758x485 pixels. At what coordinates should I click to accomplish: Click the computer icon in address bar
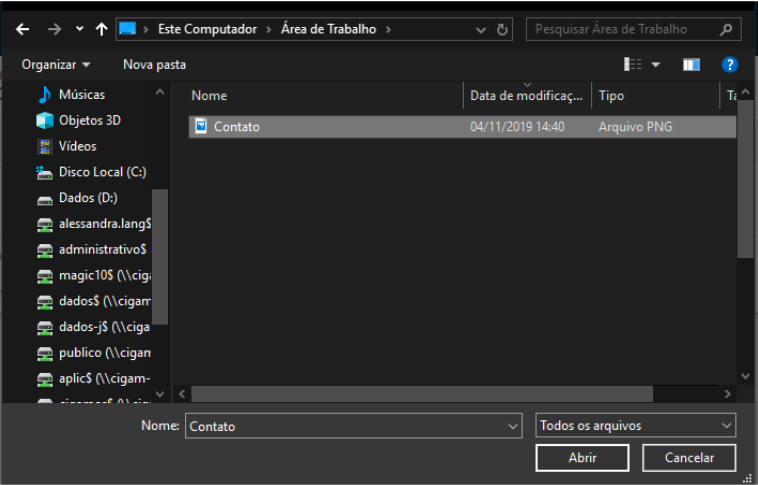tap(127, 29)
